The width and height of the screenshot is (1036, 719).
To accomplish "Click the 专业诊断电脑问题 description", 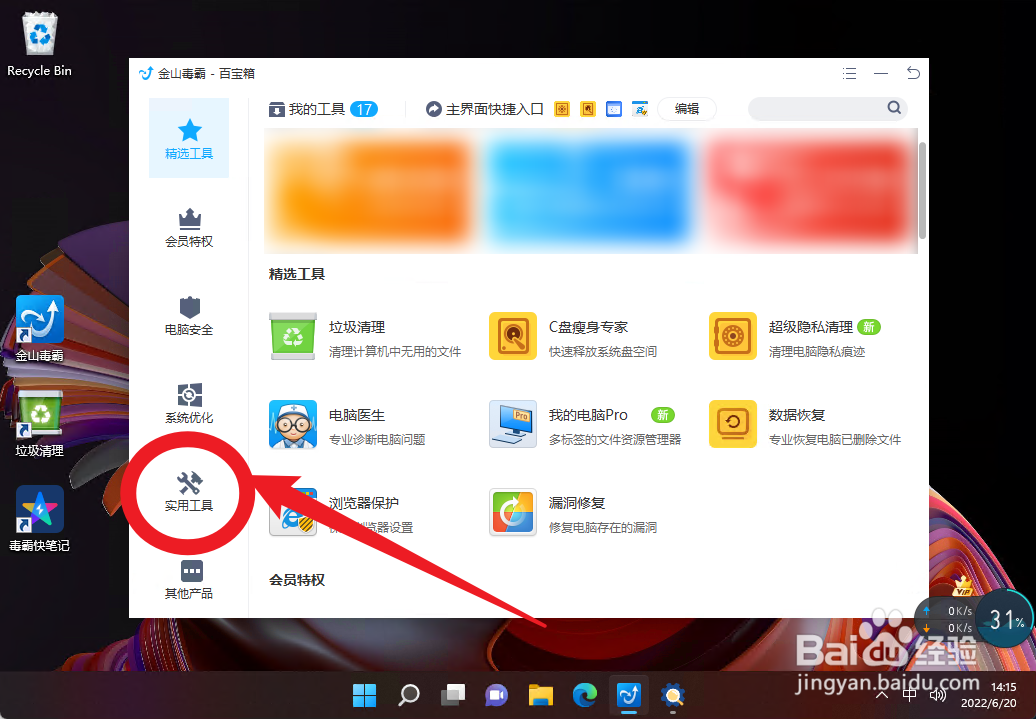I will 377,439.
